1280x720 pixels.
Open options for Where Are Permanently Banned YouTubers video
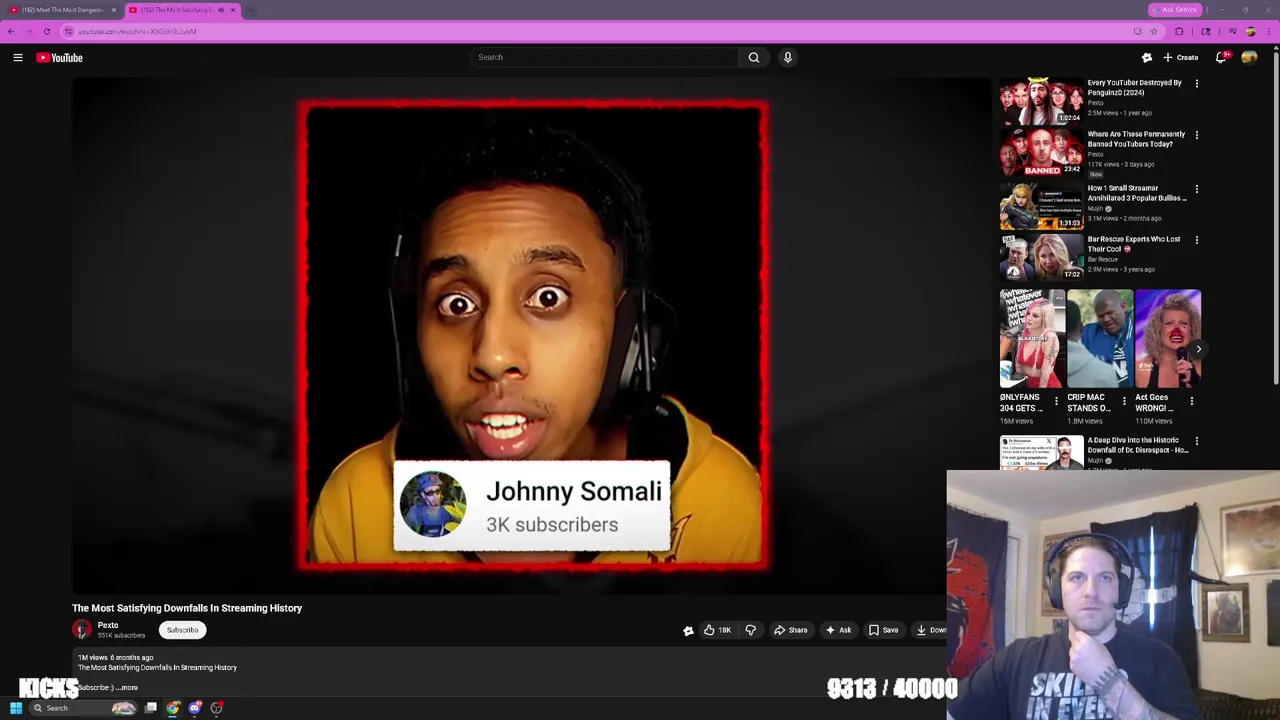pyautogui.click(x=1197, y=135)
